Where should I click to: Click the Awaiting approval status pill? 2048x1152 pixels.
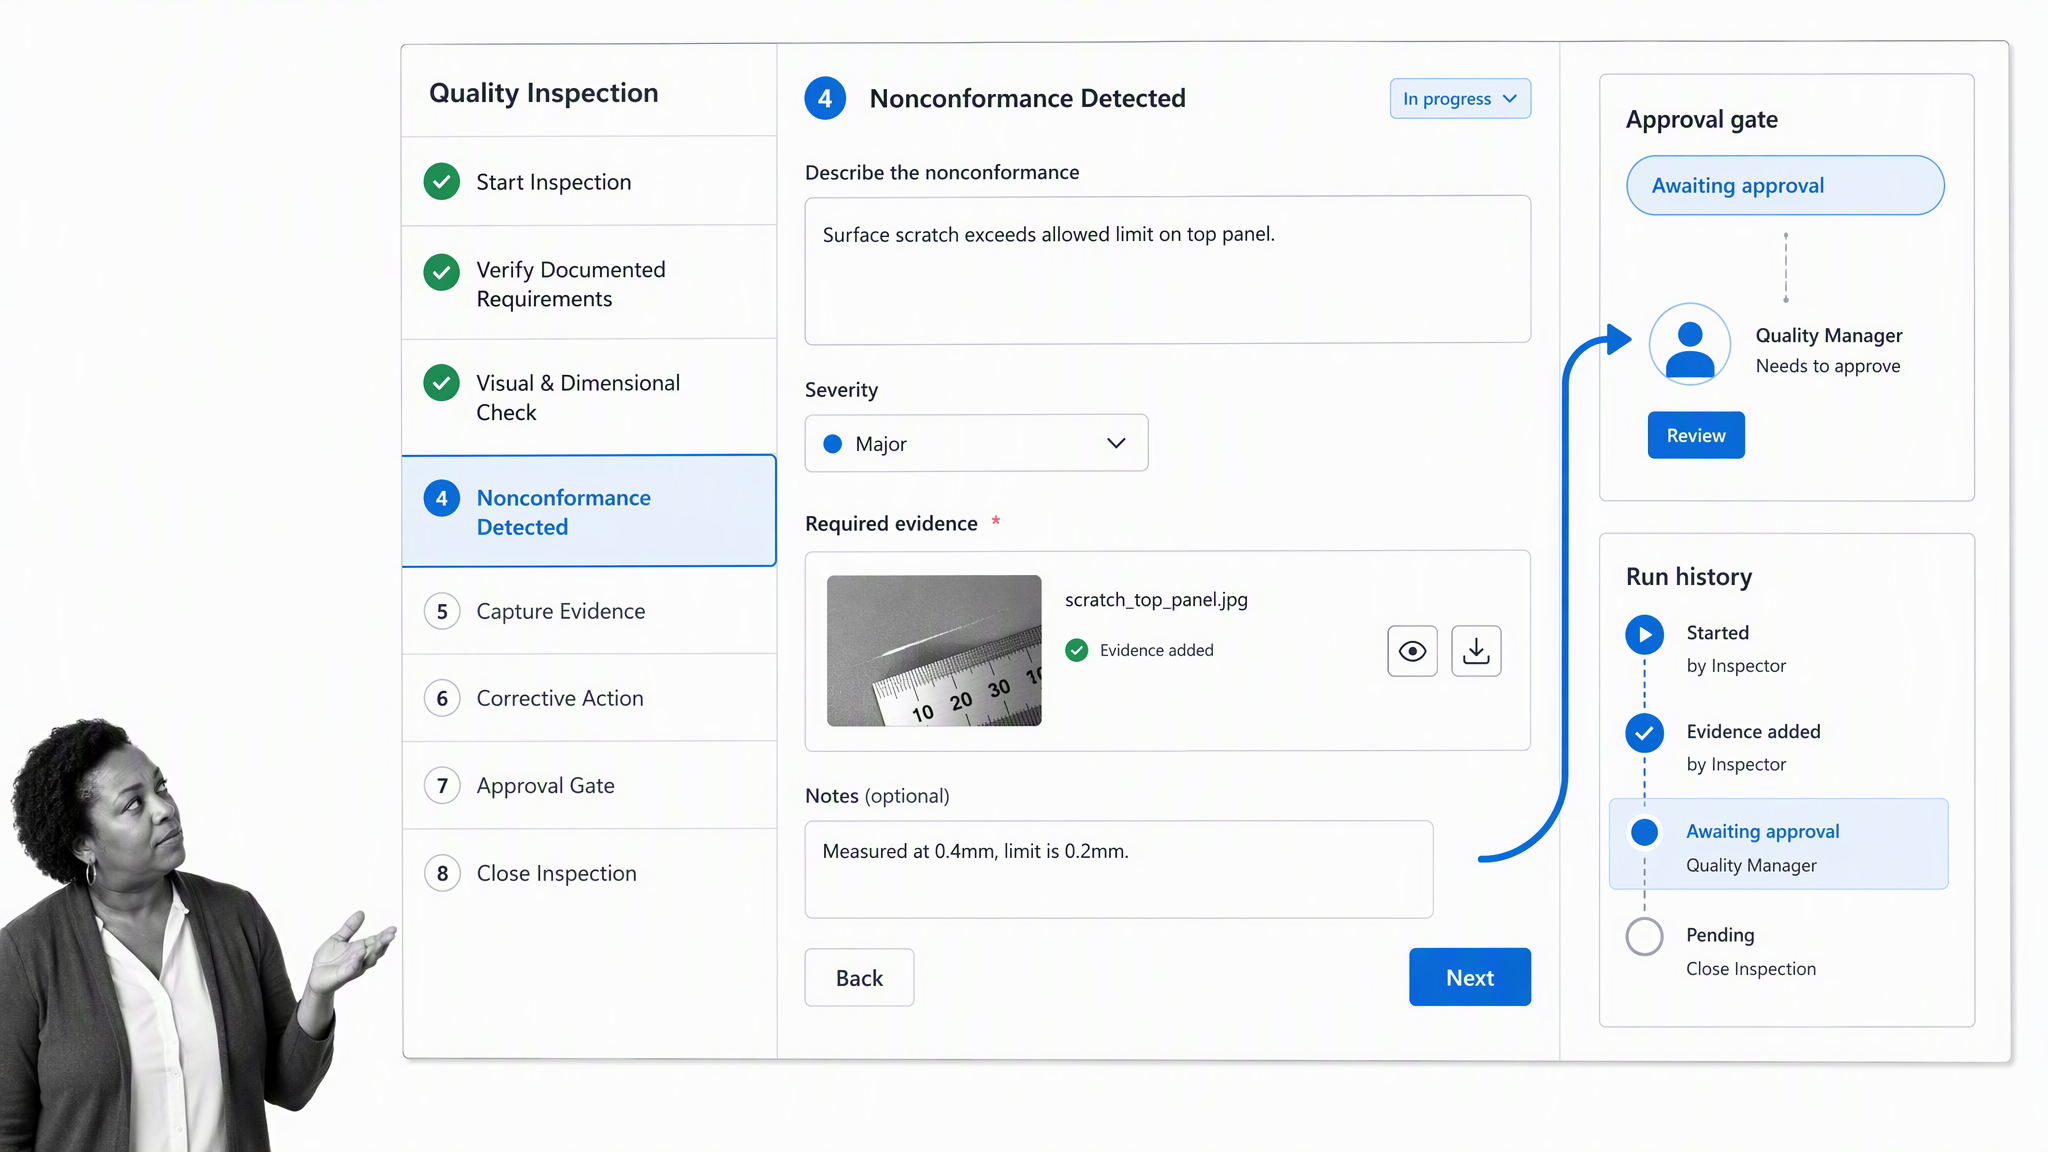(x=1785, y=185)
